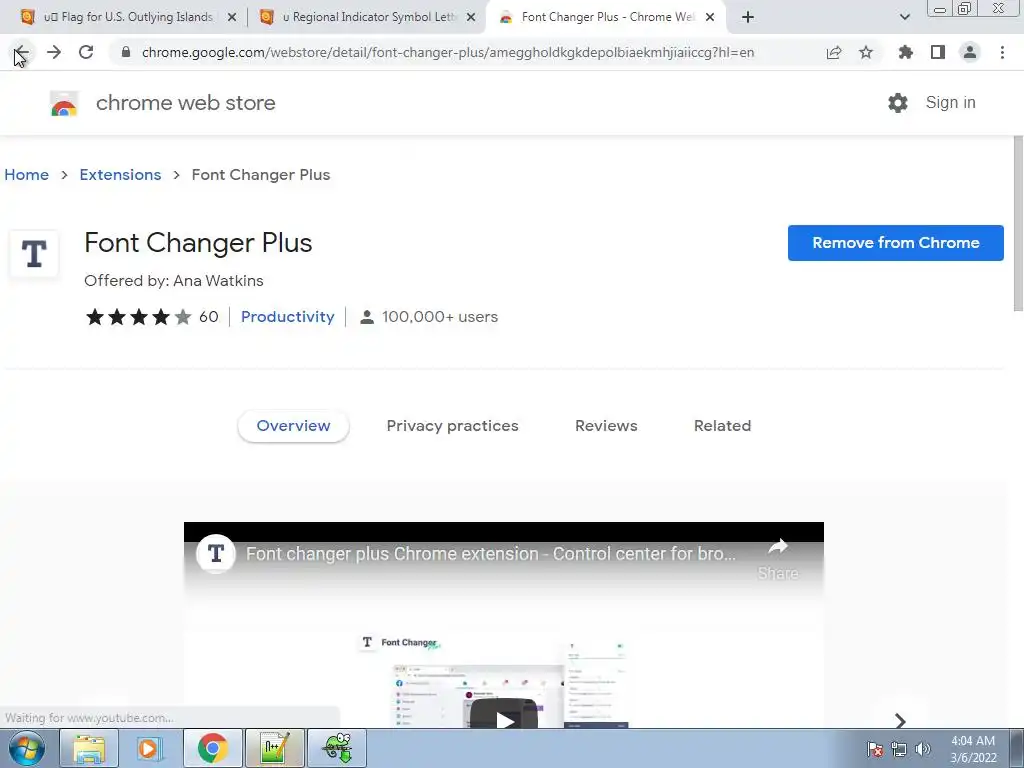Click Sign in link
The image size is (1024, 768).
(x=950, y=103)
